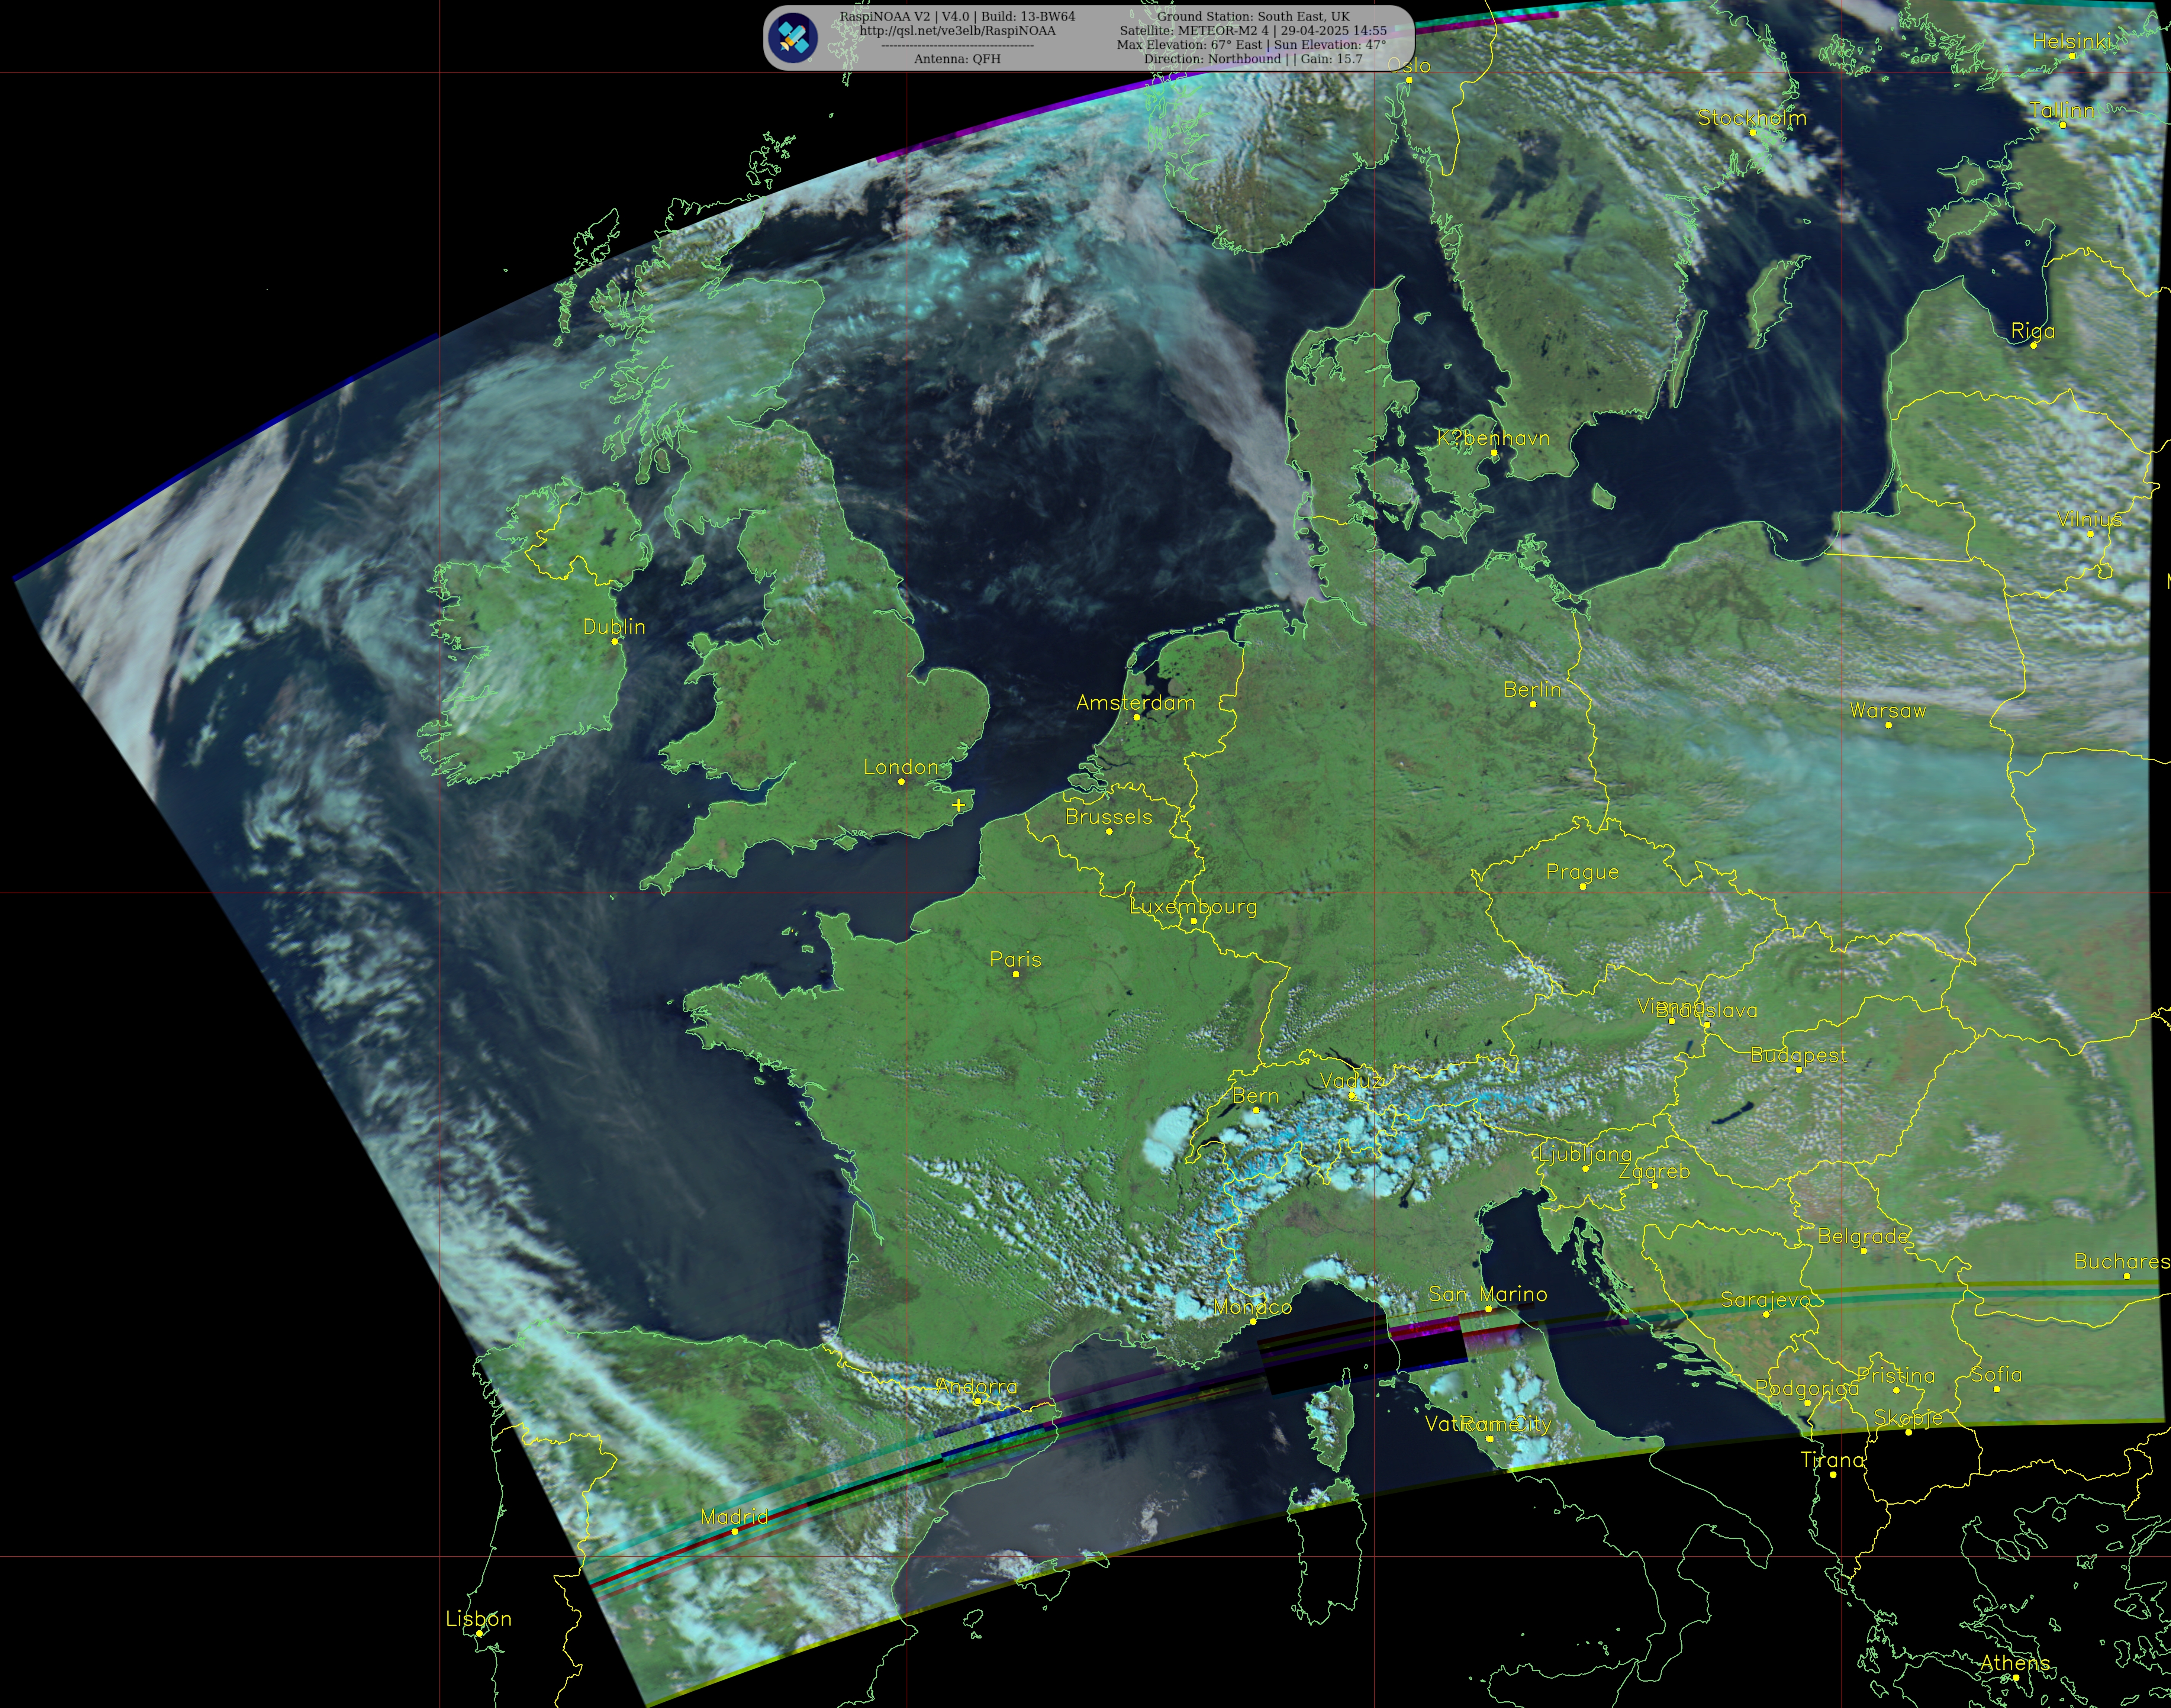Click the Bucharest city label
2171x1708 pixels.
[2122, 1261]
